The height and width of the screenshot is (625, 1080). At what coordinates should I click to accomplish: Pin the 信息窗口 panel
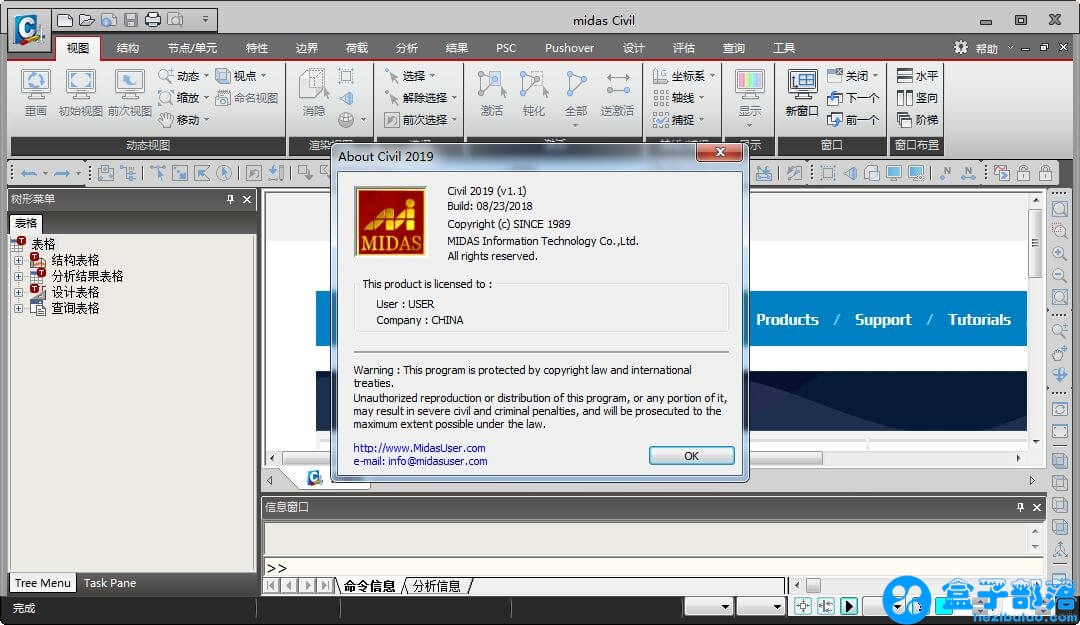[1020, 507]
